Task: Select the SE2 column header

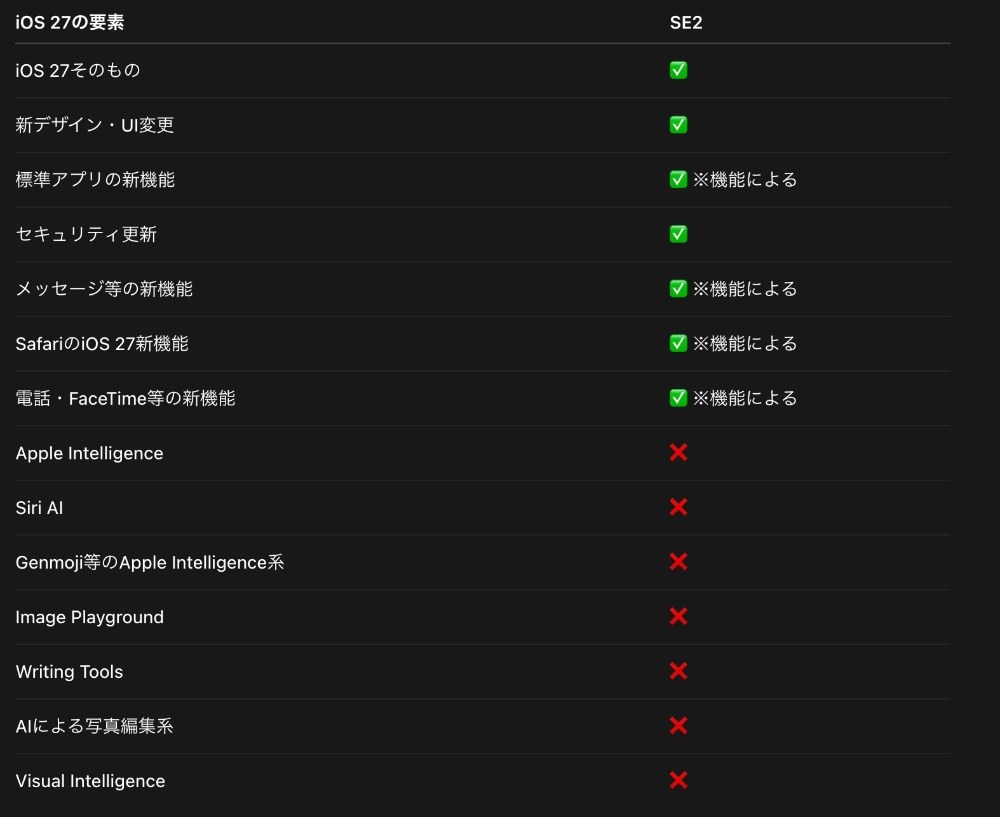Action: (686, 22)
